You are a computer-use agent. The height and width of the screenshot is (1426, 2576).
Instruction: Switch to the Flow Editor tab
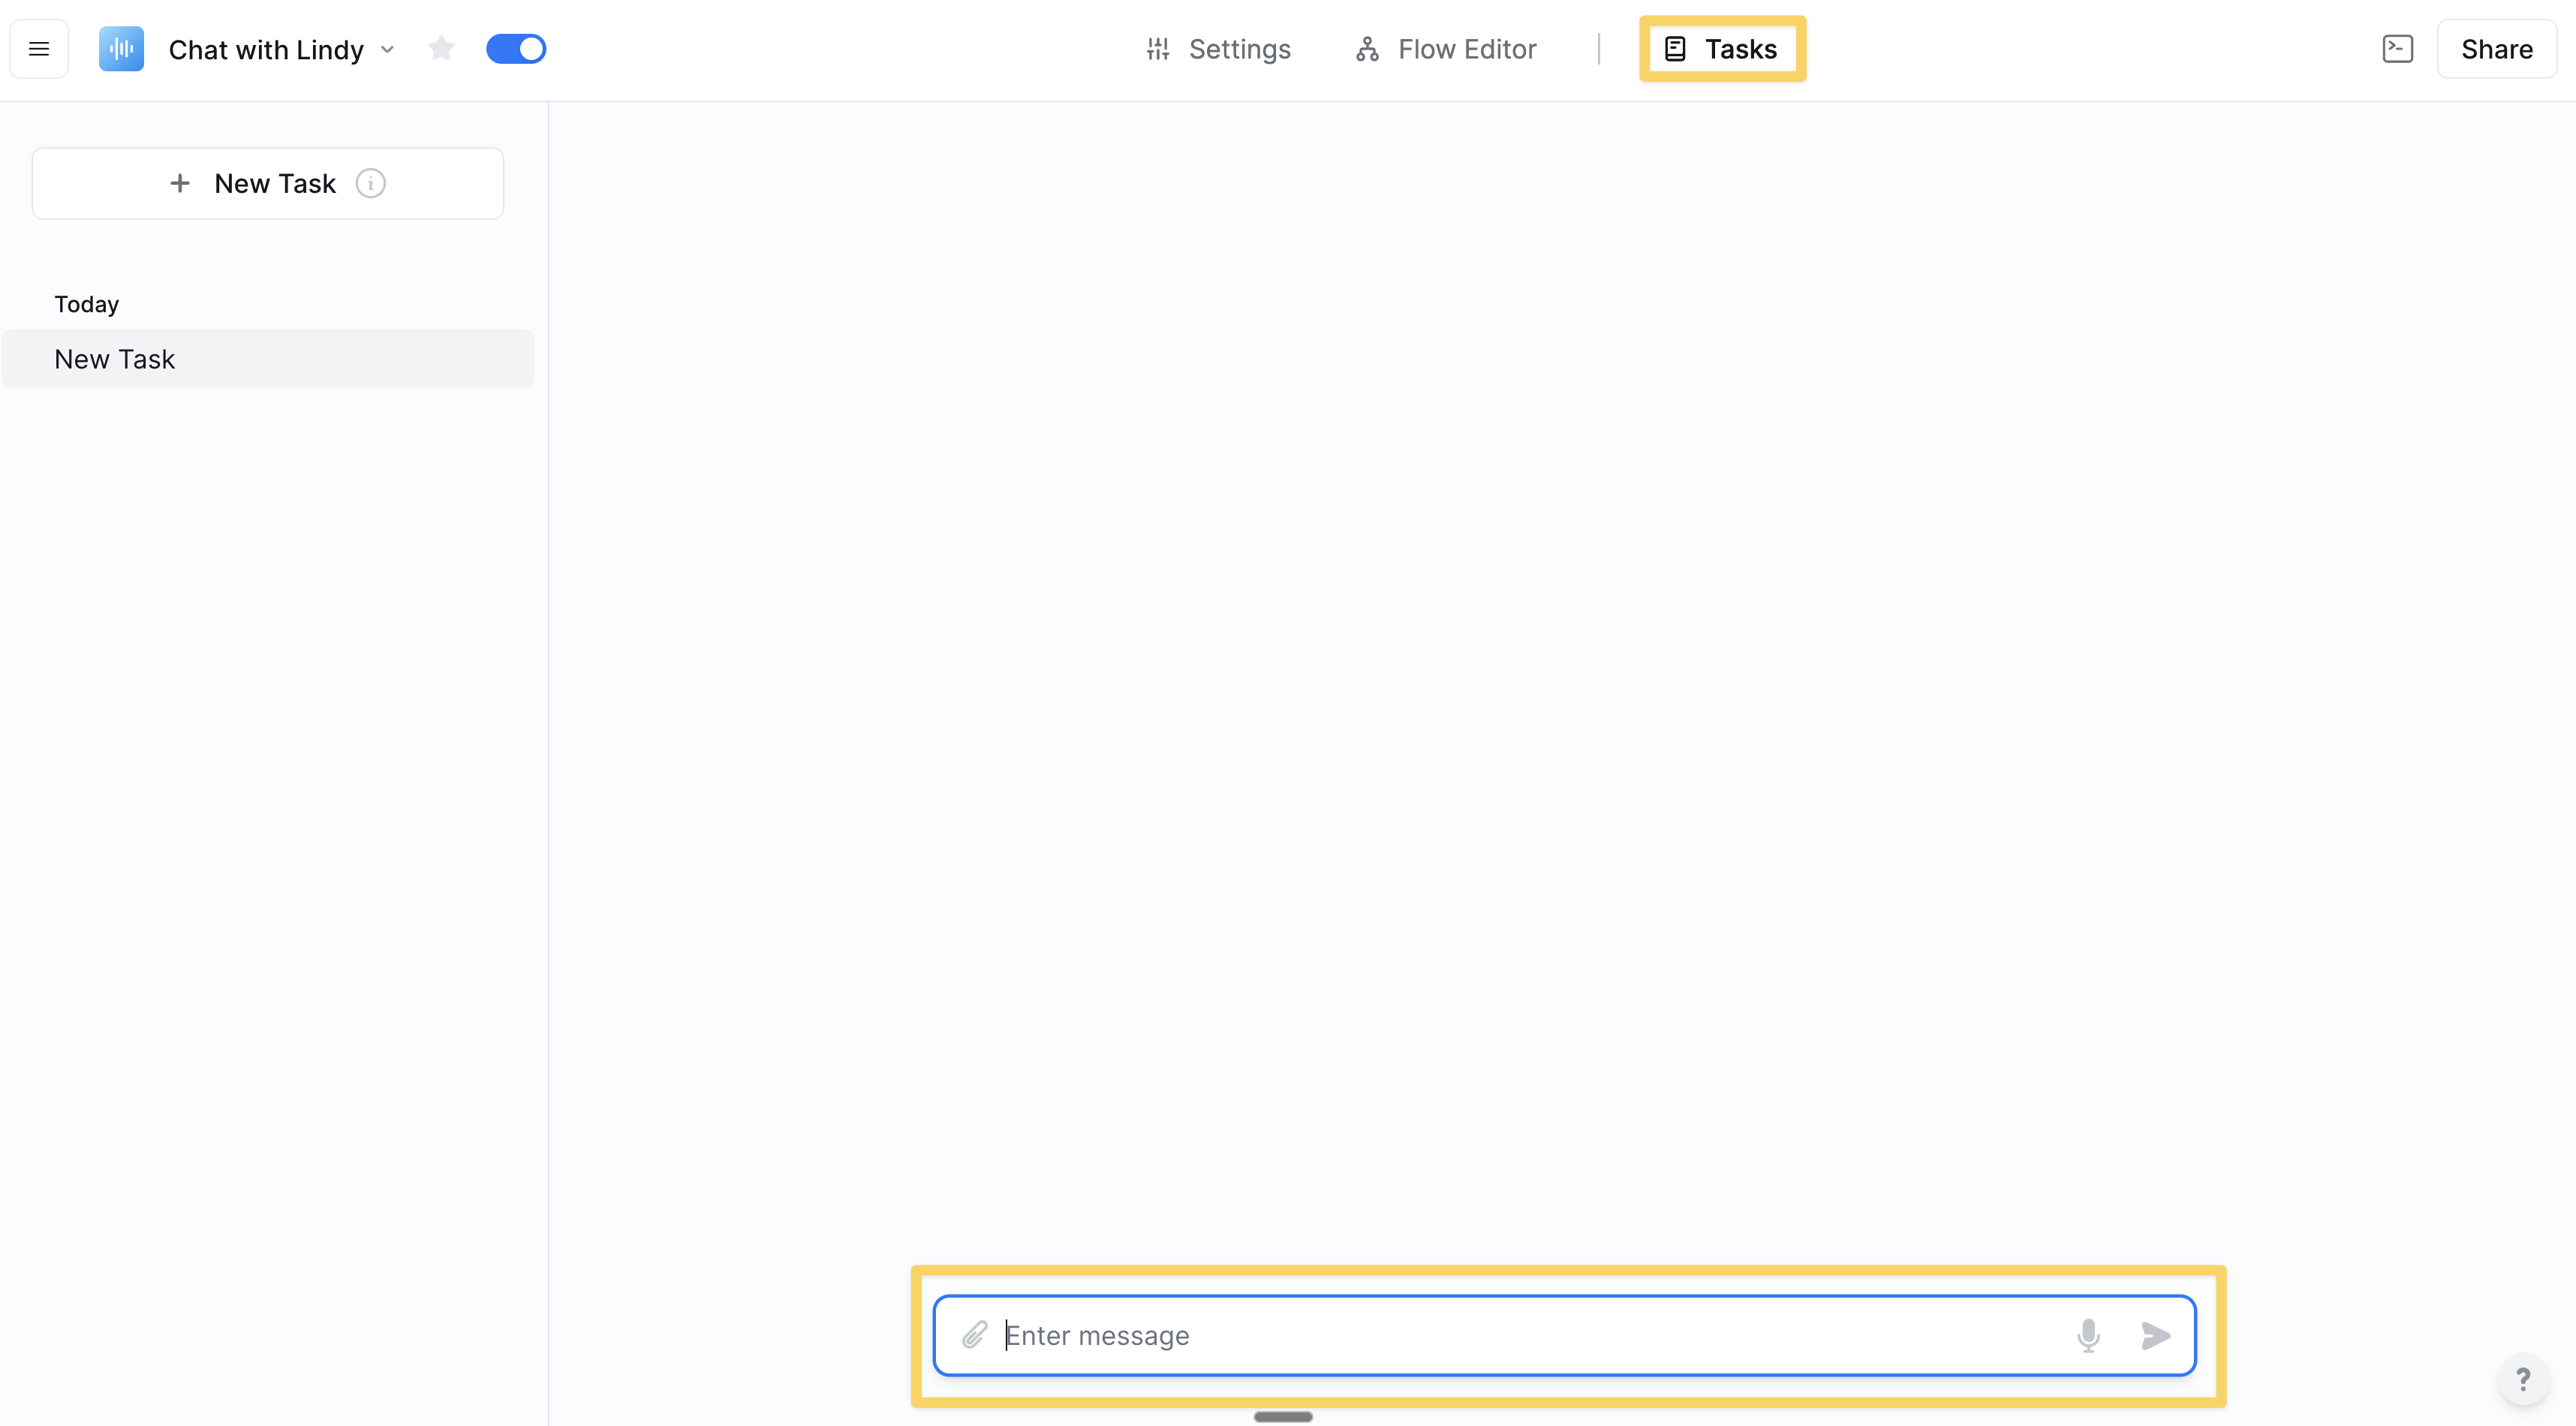(x=1446, y=49)
